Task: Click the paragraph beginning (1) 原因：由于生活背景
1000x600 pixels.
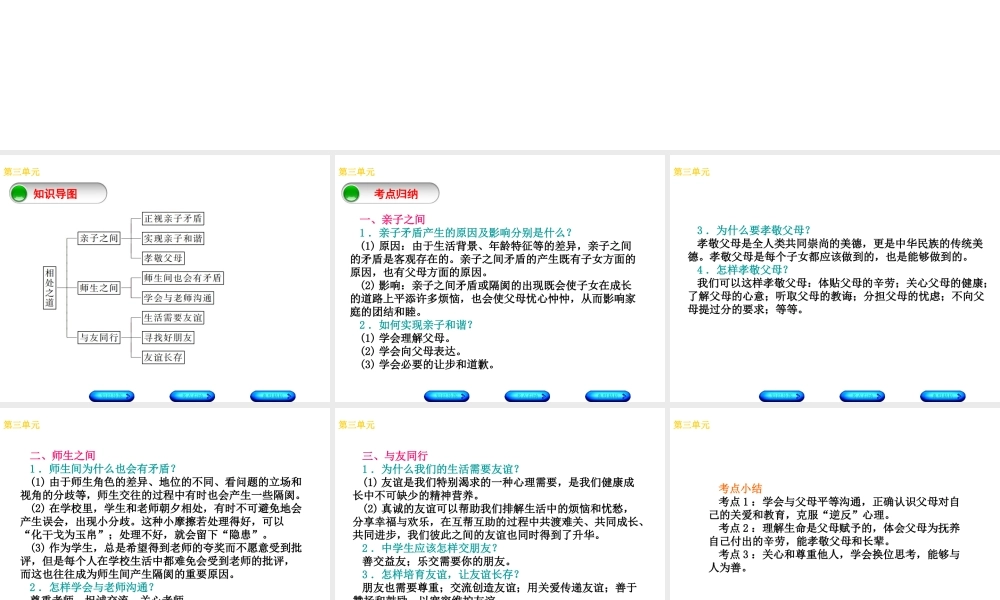Action: tap(493, 259)
